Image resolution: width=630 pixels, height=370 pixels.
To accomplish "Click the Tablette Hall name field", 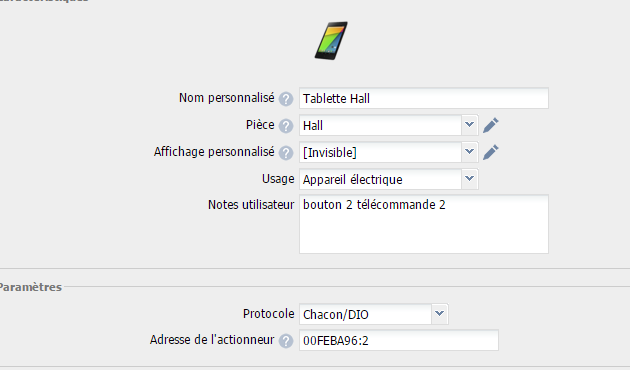I will click(424, 98).
